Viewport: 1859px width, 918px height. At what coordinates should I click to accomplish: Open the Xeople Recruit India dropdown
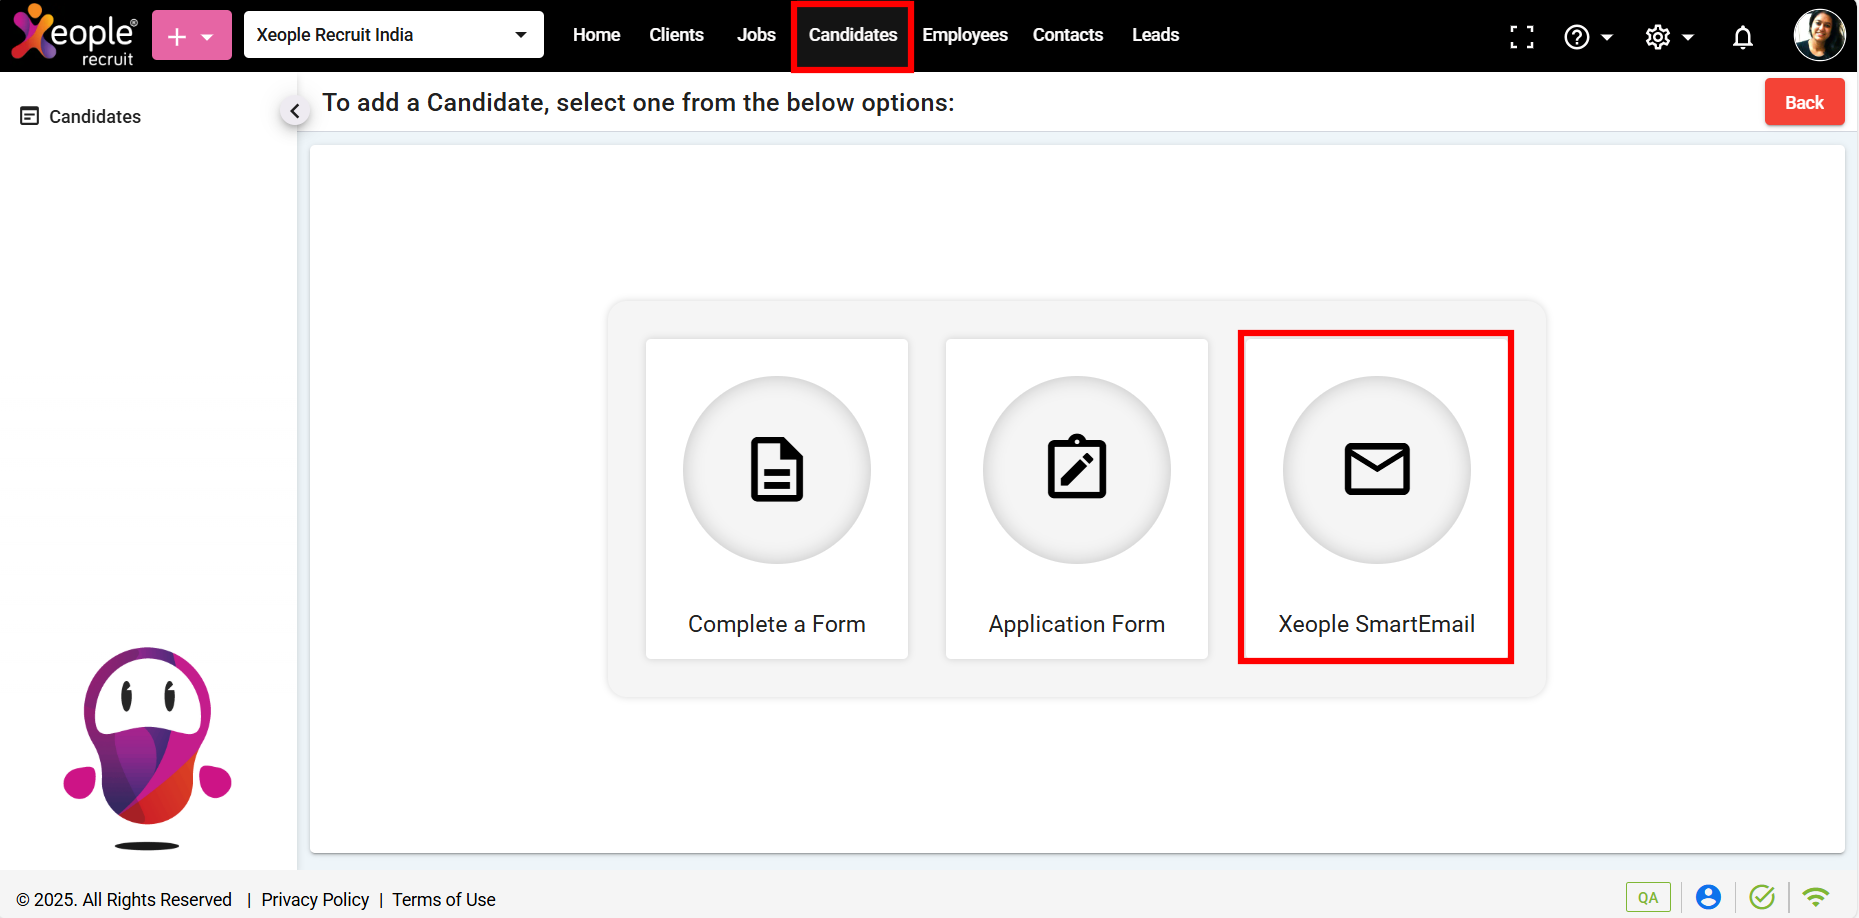[393, 35]
